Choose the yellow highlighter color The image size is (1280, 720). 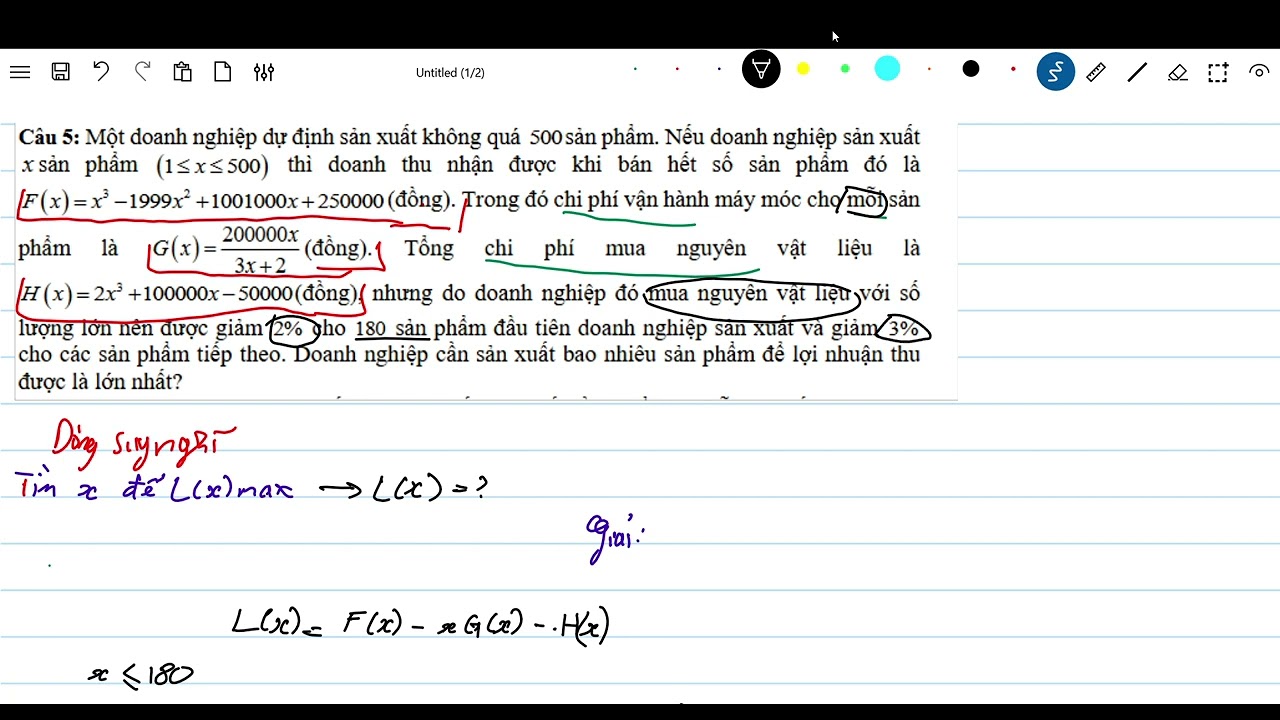point(803,69)
